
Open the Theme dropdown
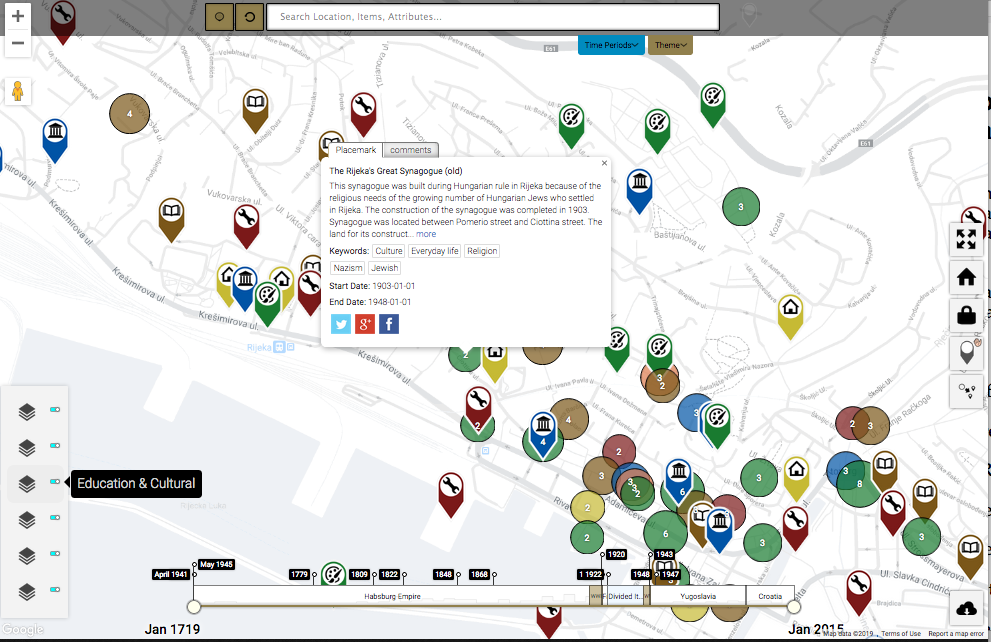(x=670, y=45)
